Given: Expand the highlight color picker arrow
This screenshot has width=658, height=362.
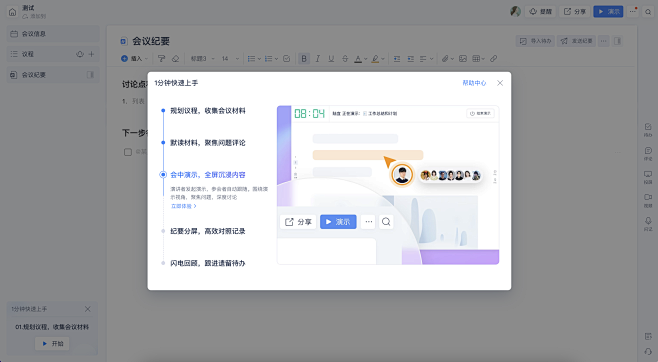Looking at the screenshot, I should (x=383, y=59).
